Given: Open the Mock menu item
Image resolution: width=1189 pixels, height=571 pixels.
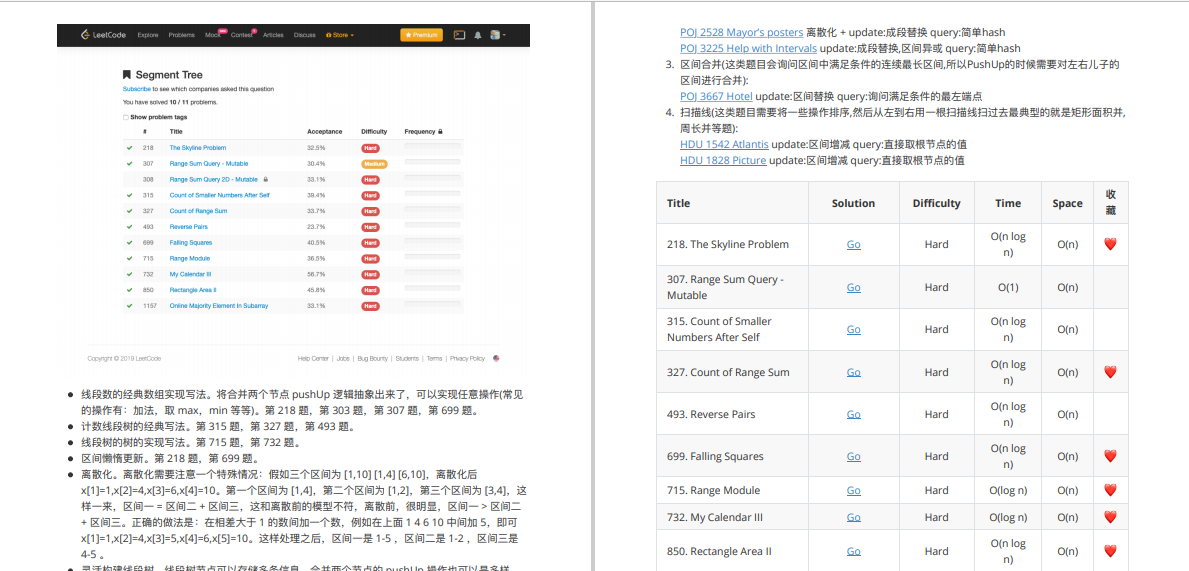Looking at the screenshot, I should click(212, 35).
